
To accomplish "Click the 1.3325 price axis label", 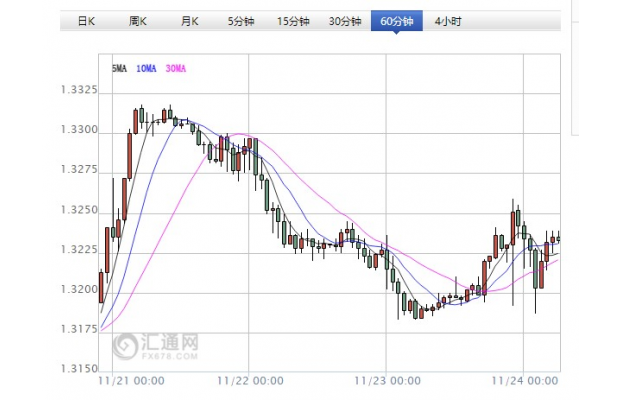I will (79, 90).
